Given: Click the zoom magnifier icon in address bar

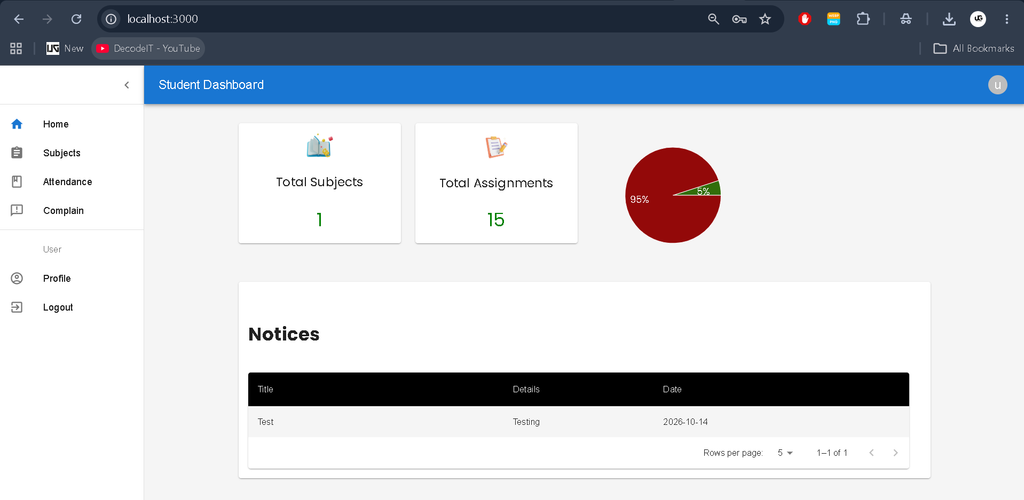Looking at the screenshot, I should pos(713,19).
